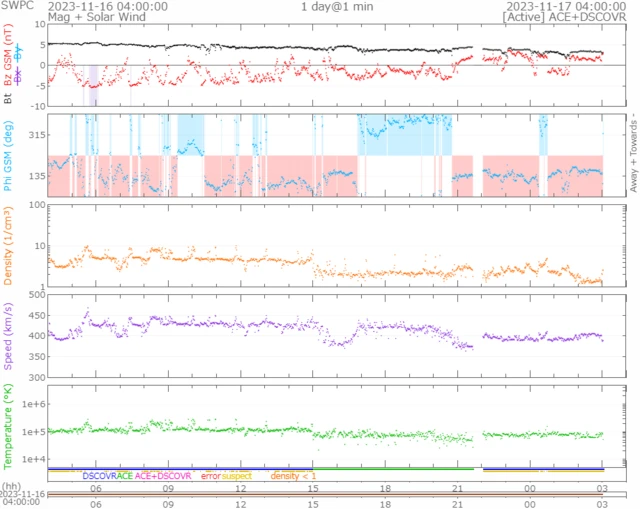The height and width of the screenshot is (509, 640).
Task: Click the 2023-11-17 04:00:00 end timestamp
Action: pyautogui.click(x=569, y=6)
